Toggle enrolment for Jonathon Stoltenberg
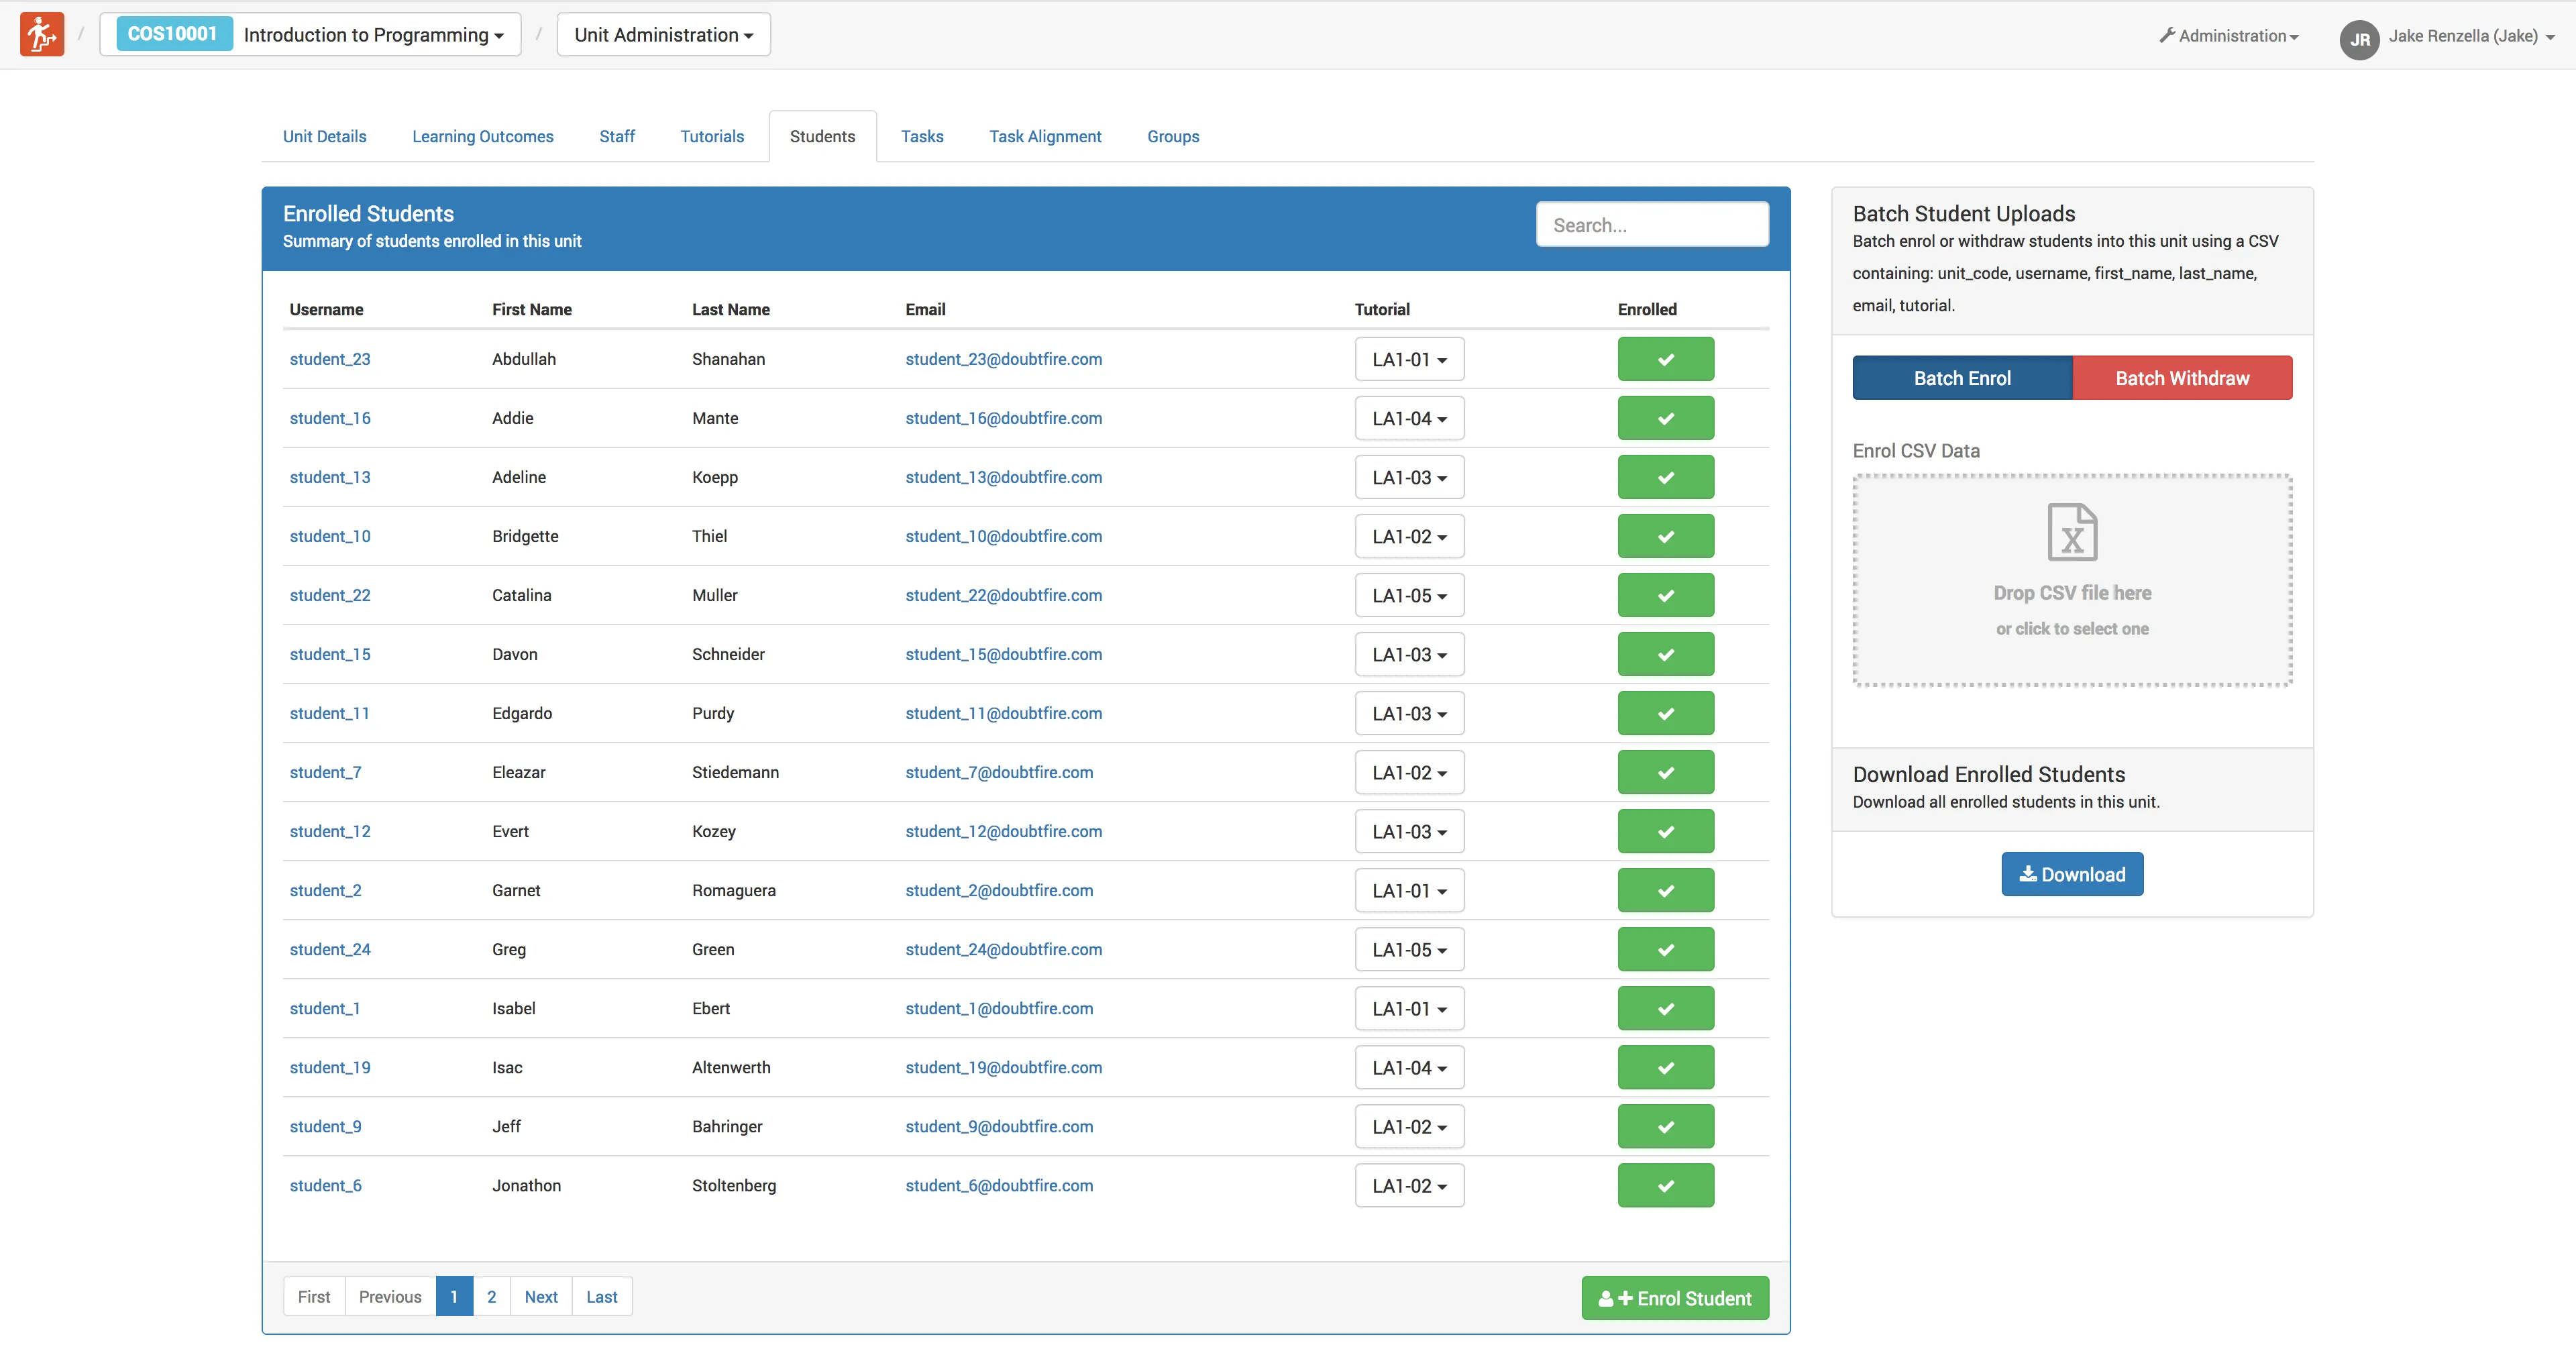The height and width of the screenshot is (1351, 2576). pyautogui.click(x=1665, y=1185)
